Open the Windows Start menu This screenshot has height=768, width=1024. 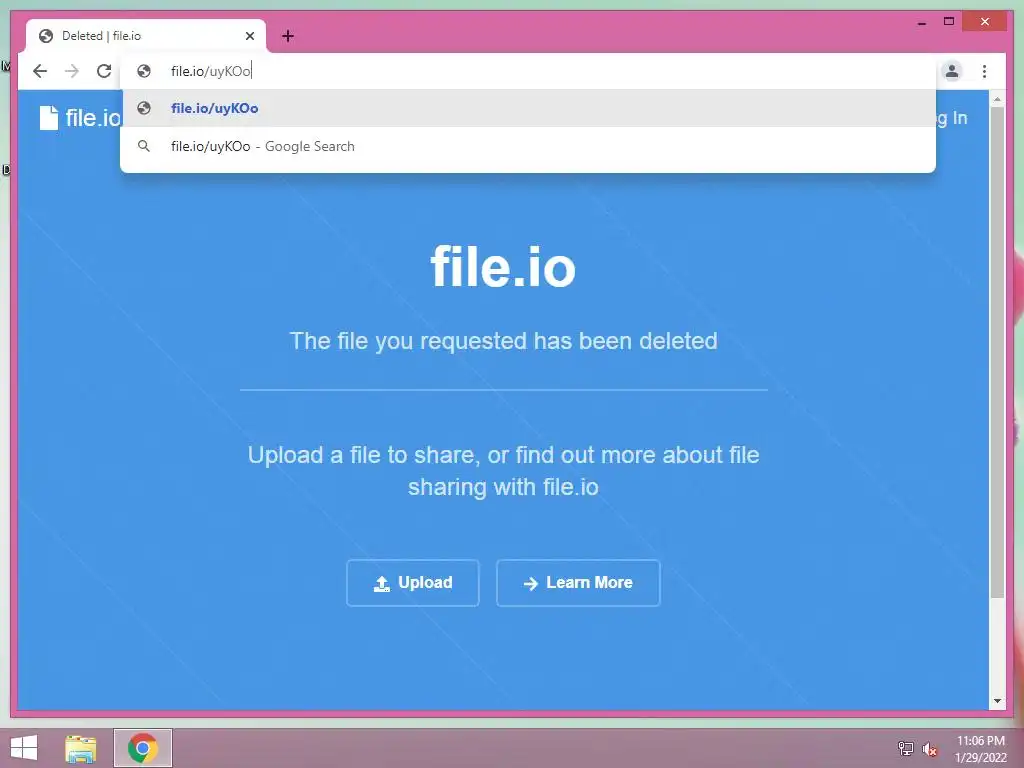pos(24,748)
